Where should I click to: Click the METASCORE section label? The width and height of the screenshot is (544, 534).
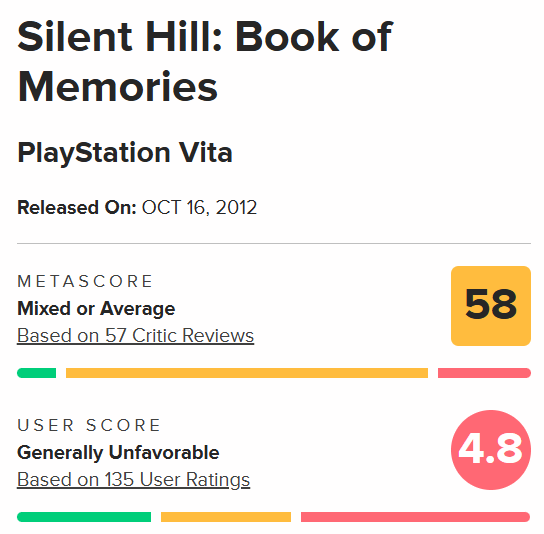85,281
